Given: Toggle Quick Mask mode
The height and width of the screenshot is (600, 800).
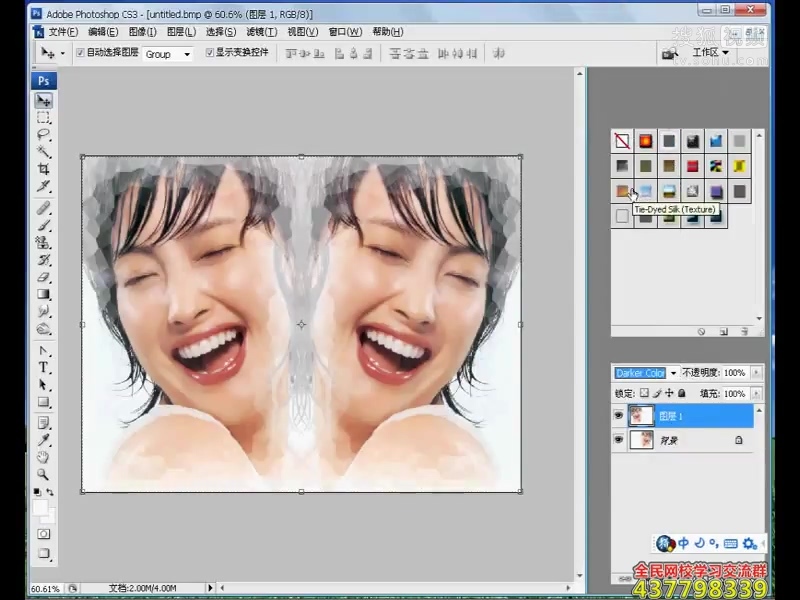Looking at the screenshot, I should tap(44, 534).
